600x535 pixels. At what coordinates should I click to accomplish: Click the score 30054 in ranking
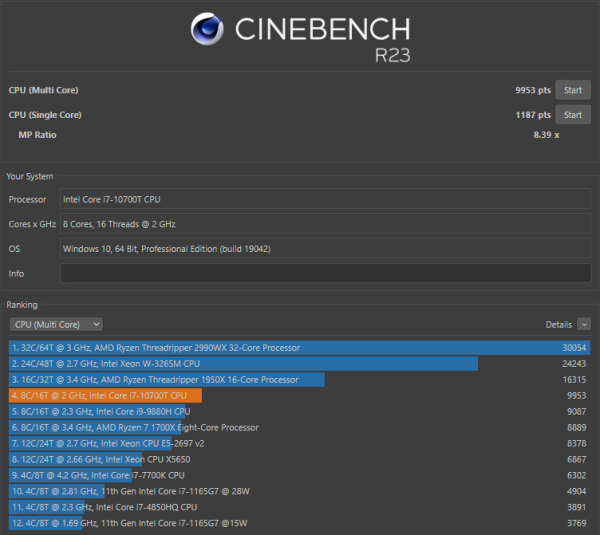[x=574, y=347]
